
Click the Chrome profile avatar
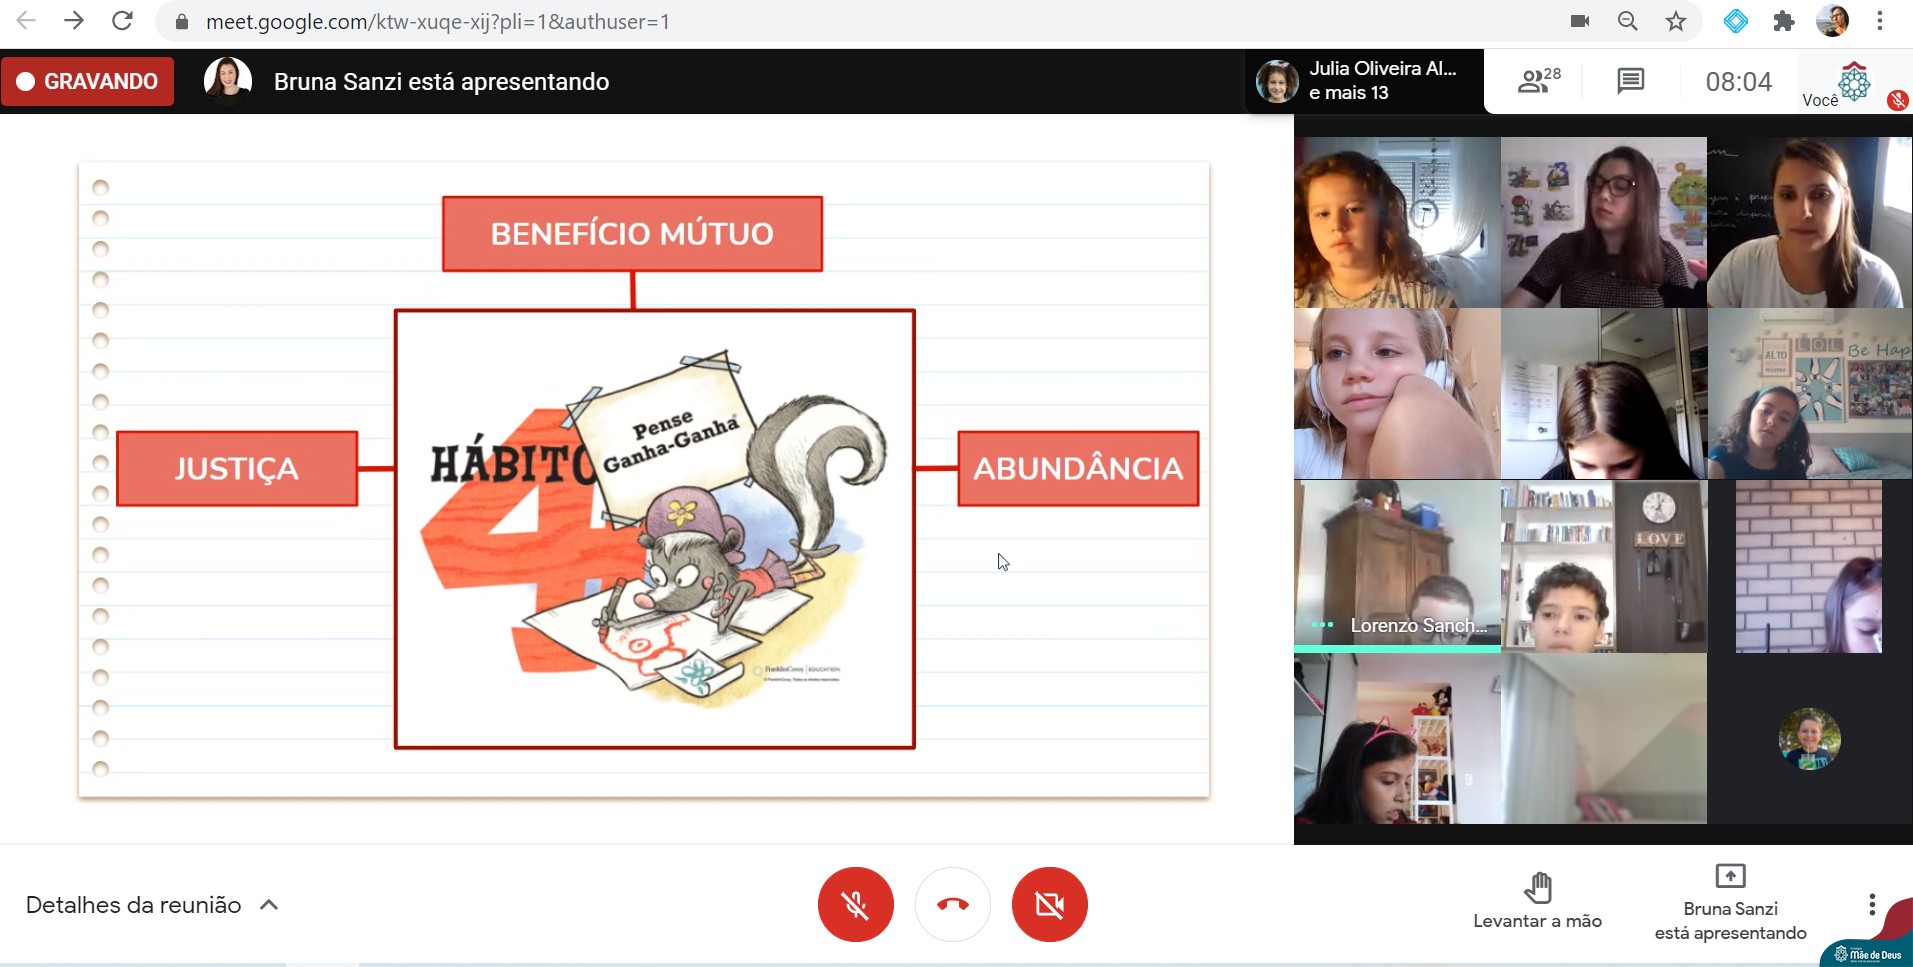(x=1832, y=21)
